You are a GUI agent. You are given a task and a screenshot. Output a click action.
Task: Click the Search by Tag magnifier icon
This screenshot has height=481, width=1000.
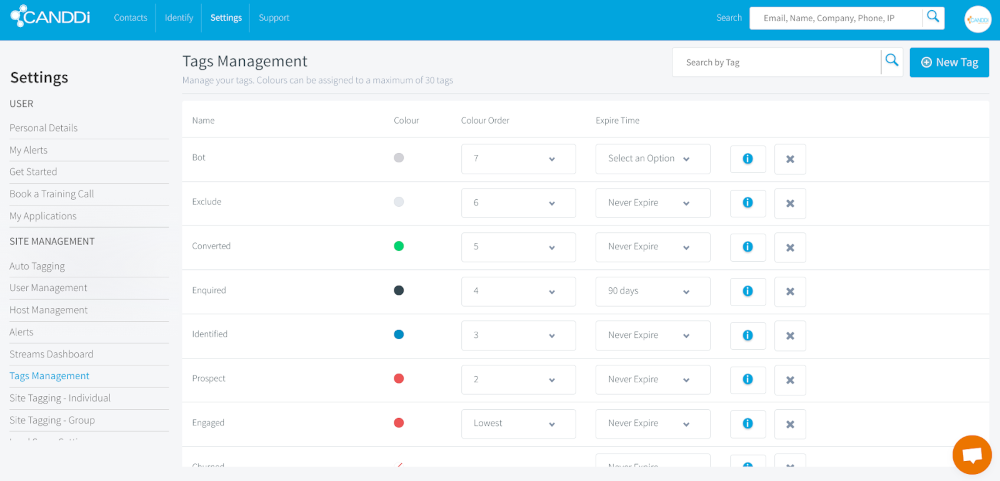click(892, 62)
